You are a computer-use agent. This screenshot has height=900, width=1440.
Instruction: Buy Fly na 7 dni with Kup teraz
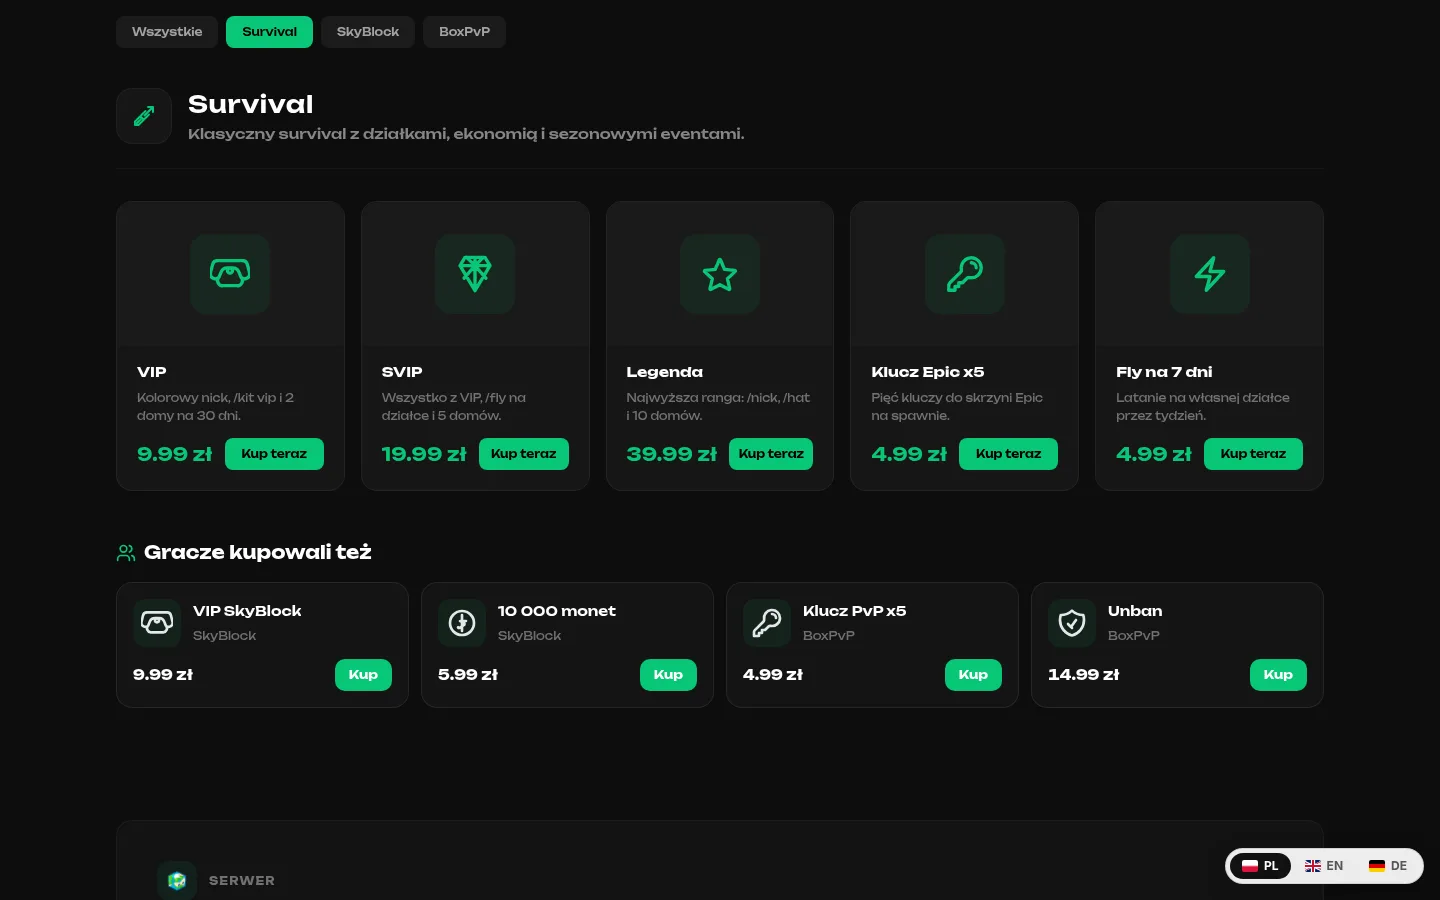pyautogui.click(x=1253, y=454)
